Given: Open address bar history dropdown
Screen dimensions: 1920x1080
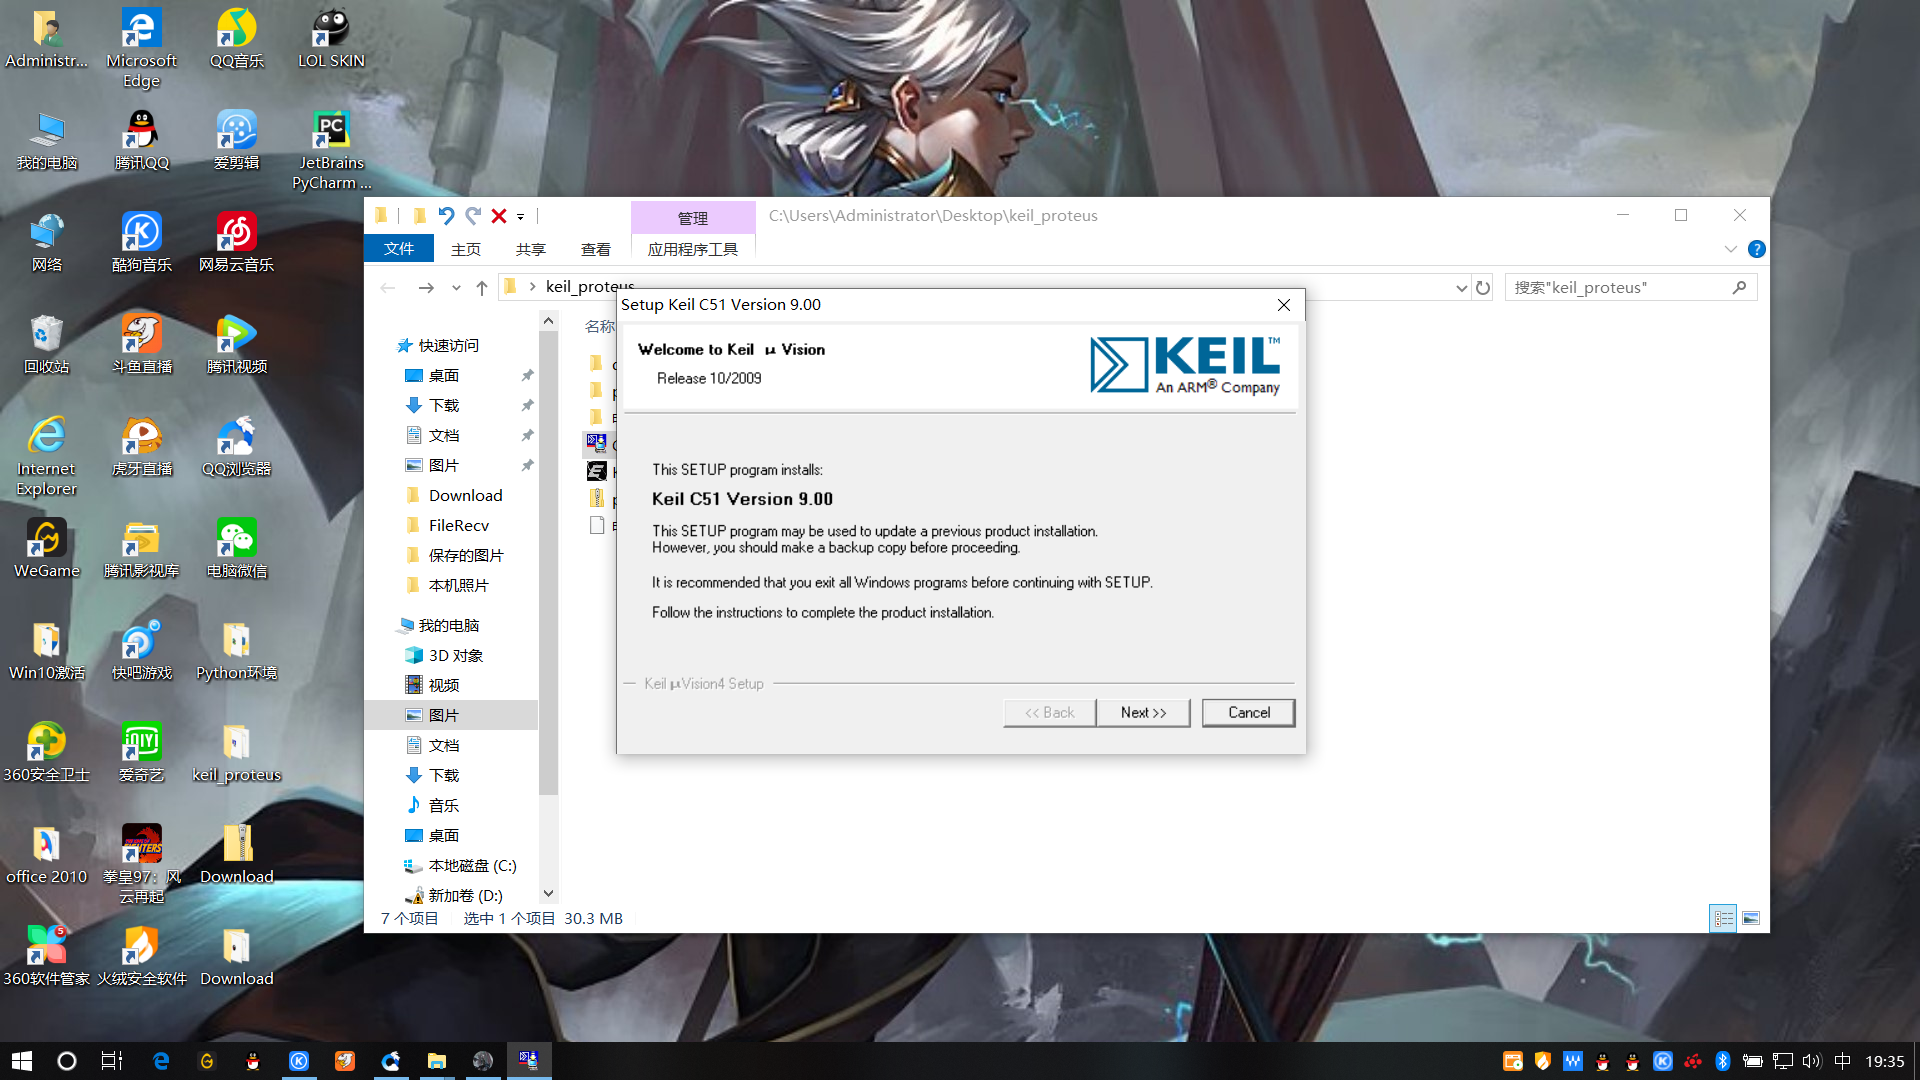Looking at the screenshot, I should pyautogui.click(x=1461, y=288).
